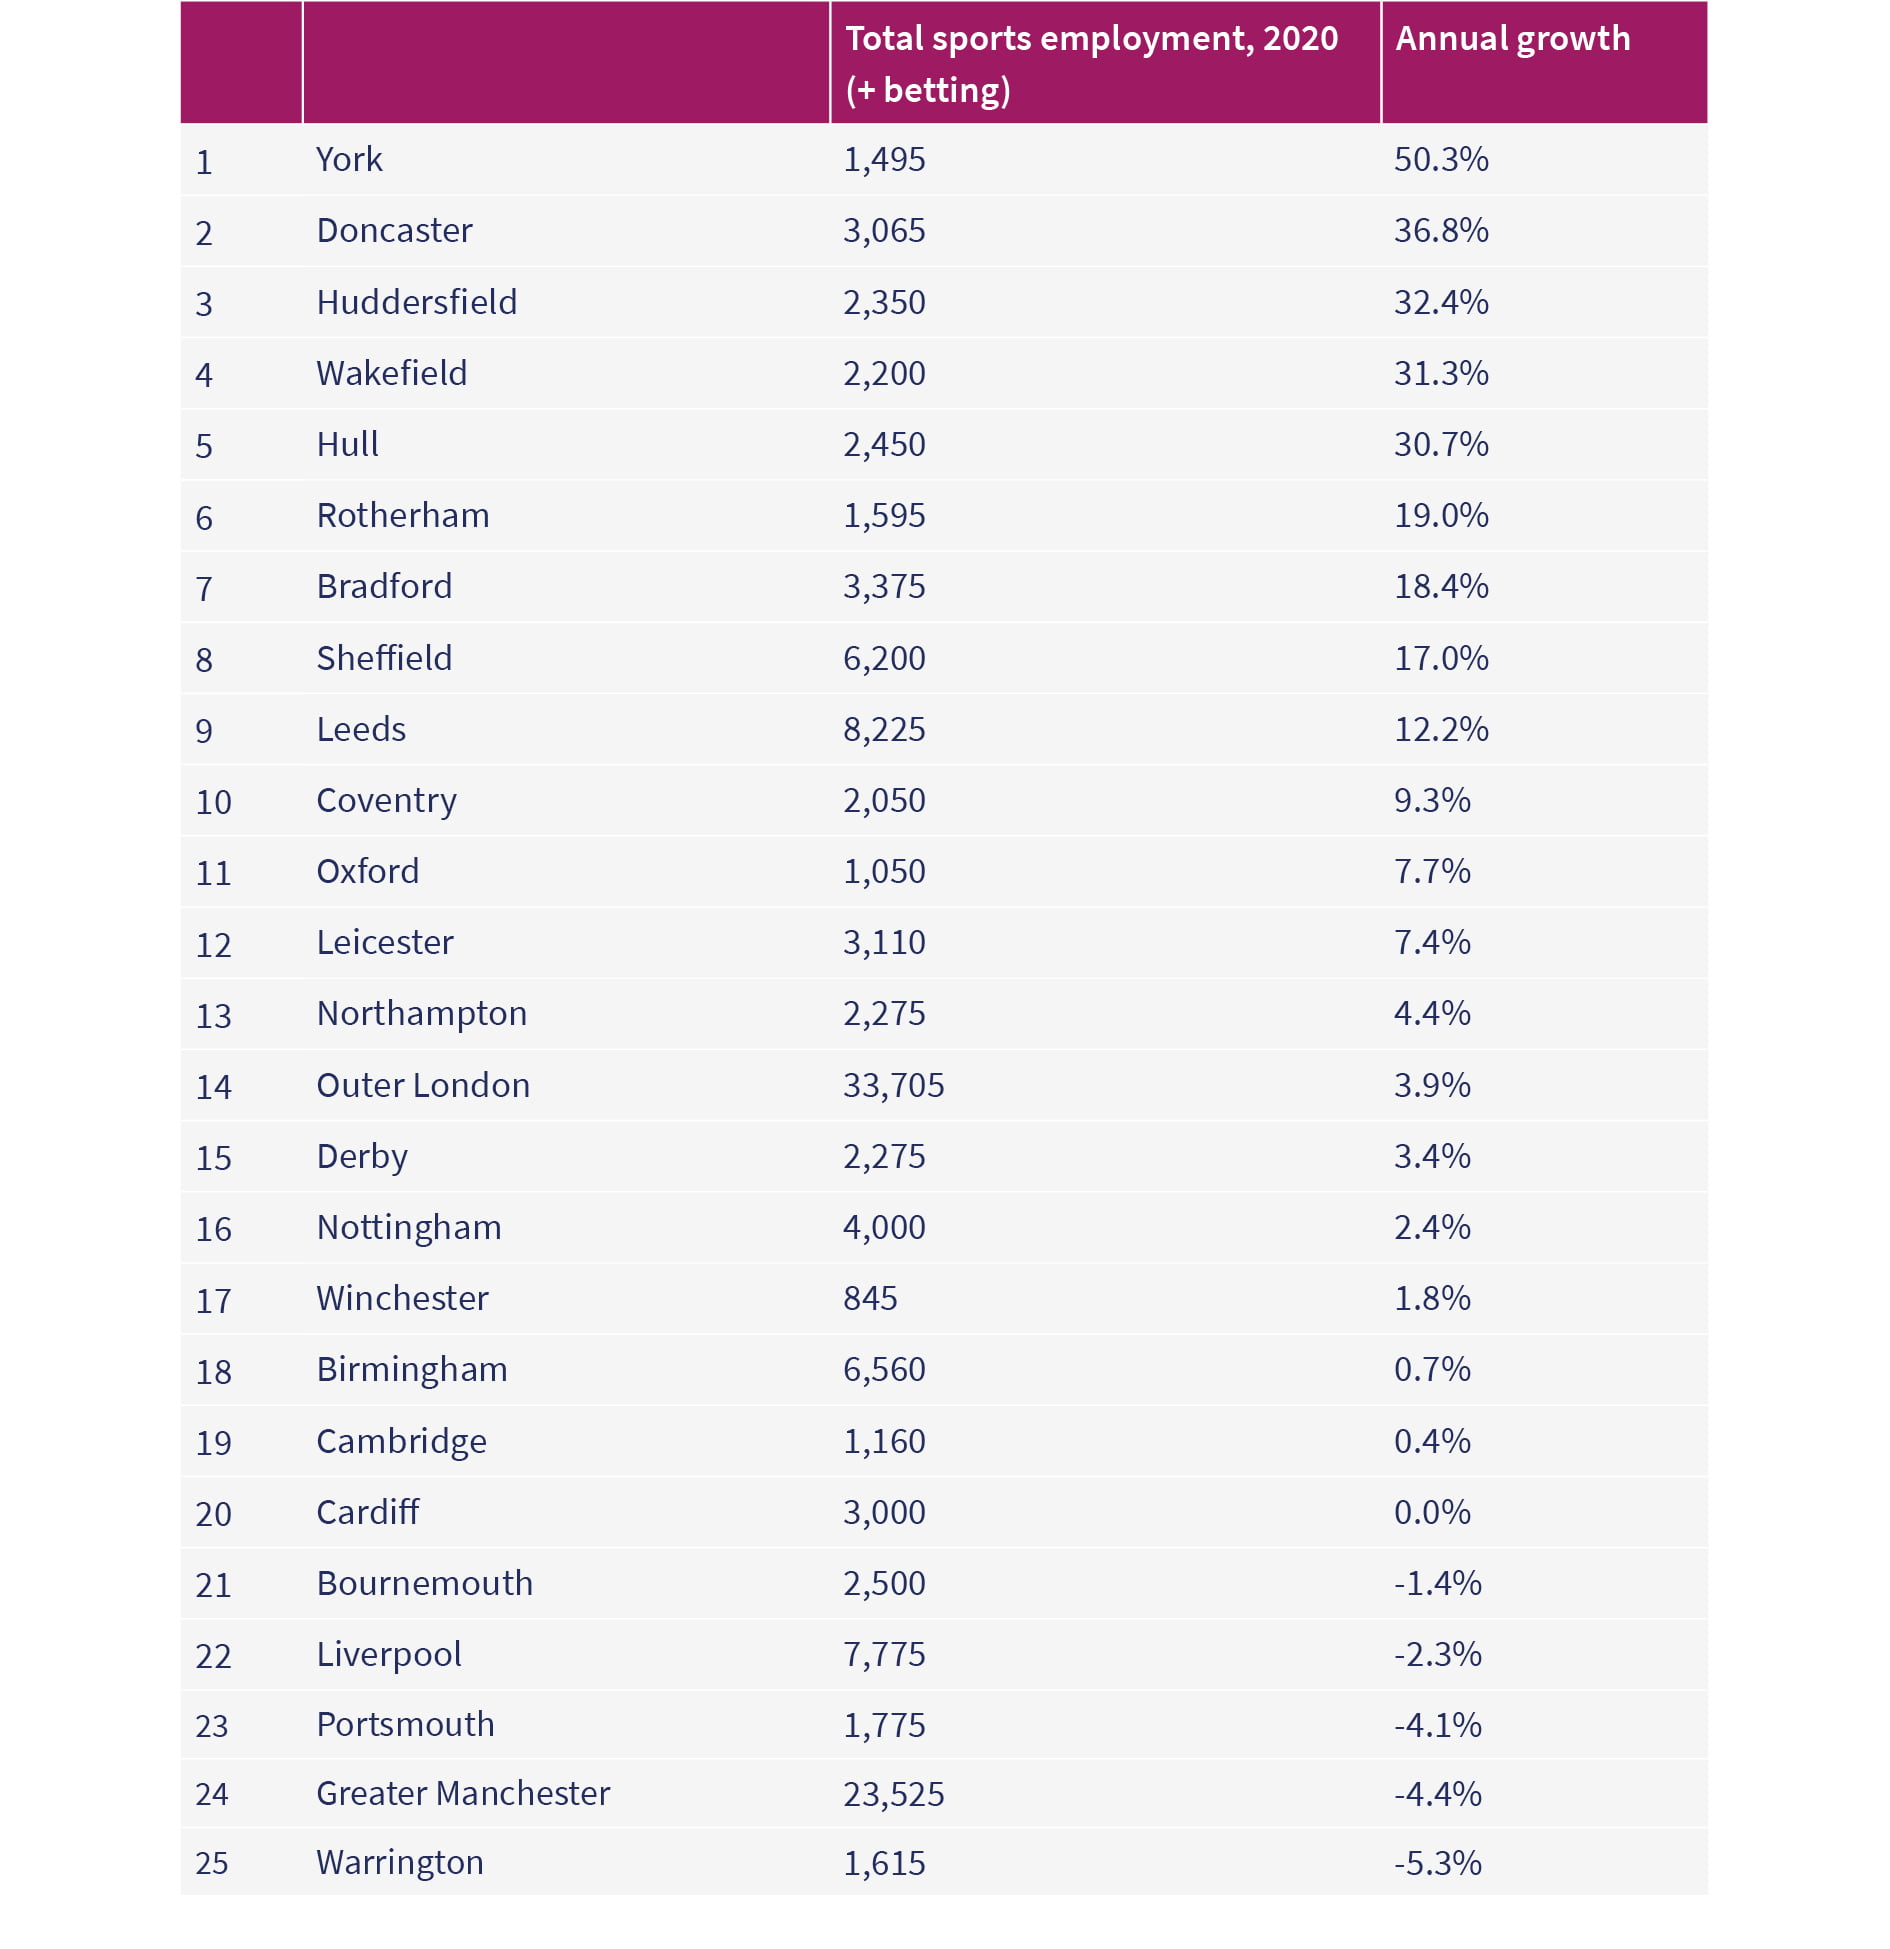
Task: Select Leeds employment value 8,225
Action: coord(884,729)
